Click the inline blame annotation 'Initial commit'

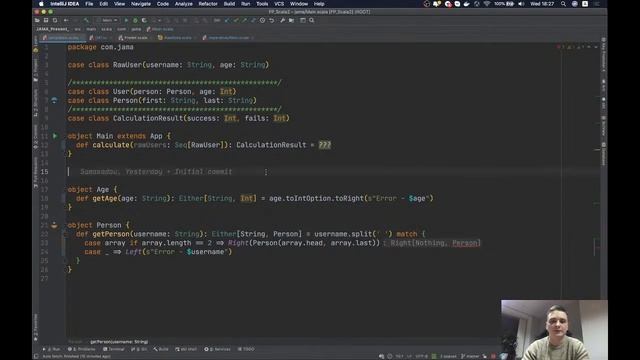[203, 171]
